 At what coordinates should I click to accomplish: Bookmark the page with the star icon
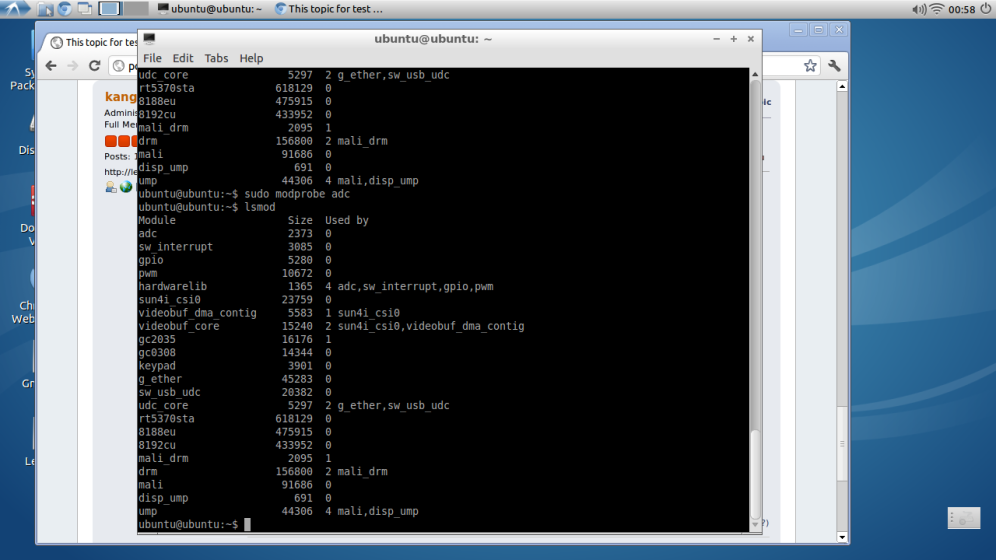(x=810, y=65)
